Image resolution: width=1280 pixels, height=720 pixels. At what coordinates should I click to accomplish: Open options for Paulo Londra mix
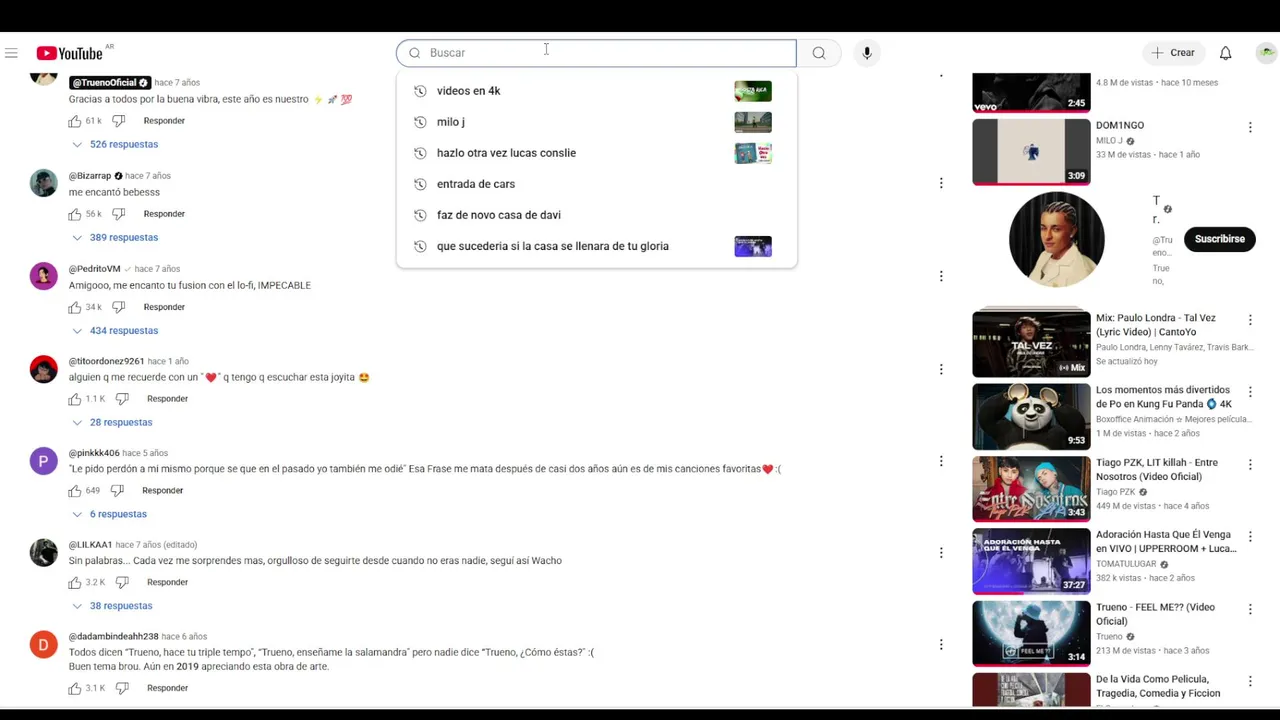coord(1250,320)
